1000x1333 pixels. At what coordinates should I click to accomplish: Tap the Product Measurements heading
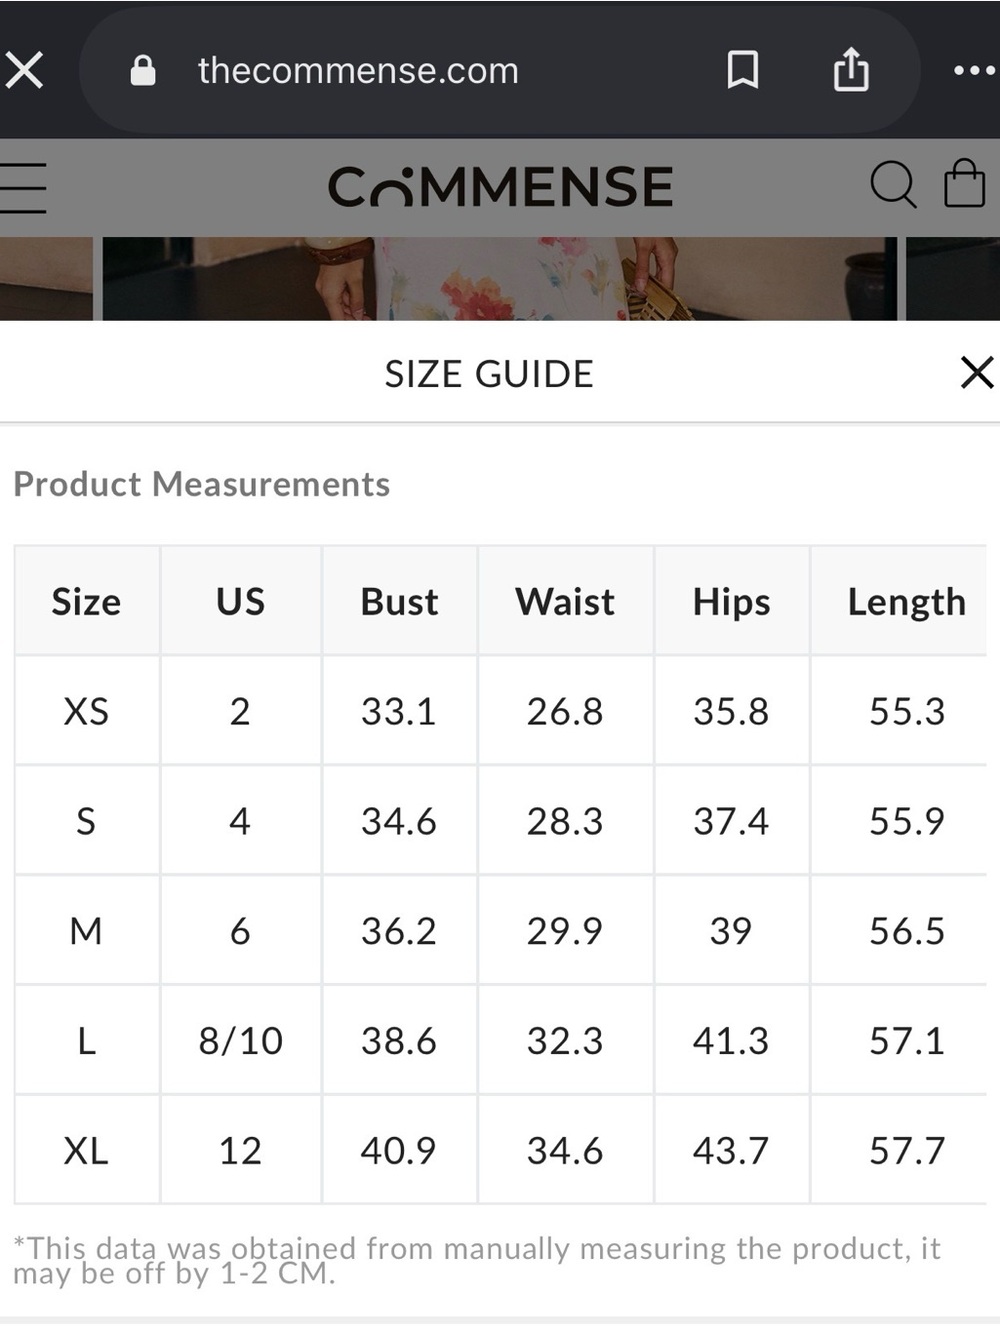click(x=202, y=484)
